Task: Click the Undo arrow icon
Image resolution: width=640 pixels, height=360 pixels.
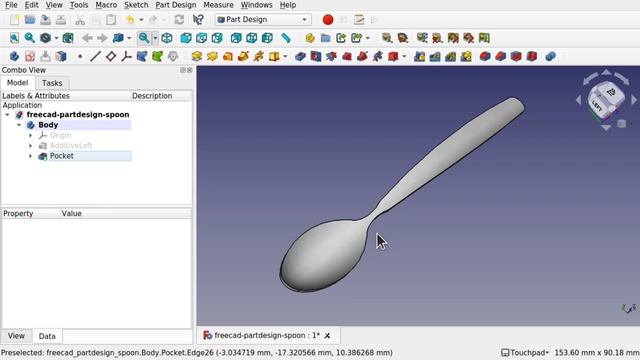Action: click(x=131, y=20)
